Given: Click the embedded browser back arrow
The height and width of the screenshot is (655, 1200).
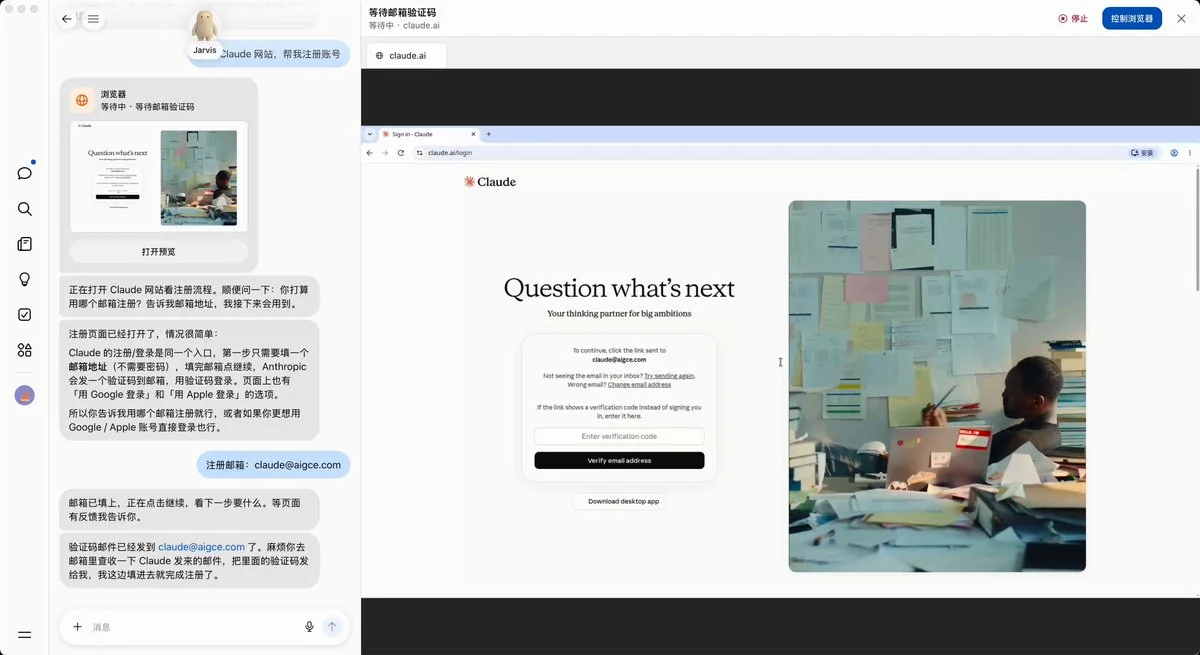Looking at the screenshot, I should point(369,153).
